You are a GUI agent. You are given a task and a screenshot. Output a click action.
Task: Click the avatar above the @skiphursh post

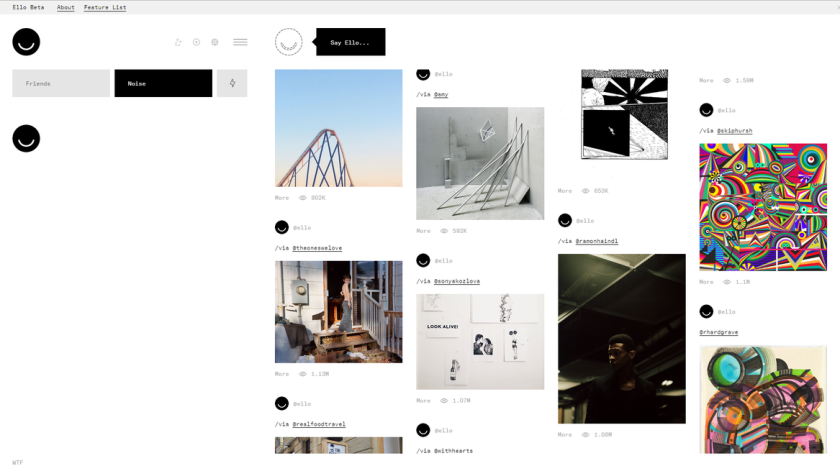click(706, 110)
